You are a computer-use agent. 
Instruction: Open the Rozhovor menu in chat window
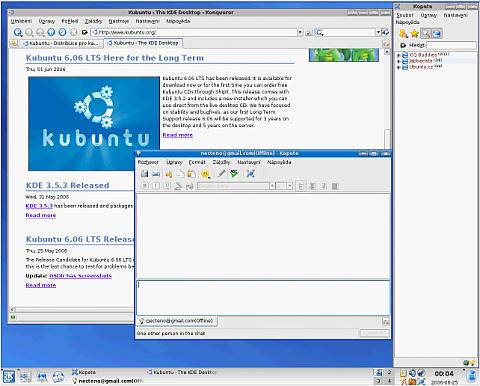(148, 162)
